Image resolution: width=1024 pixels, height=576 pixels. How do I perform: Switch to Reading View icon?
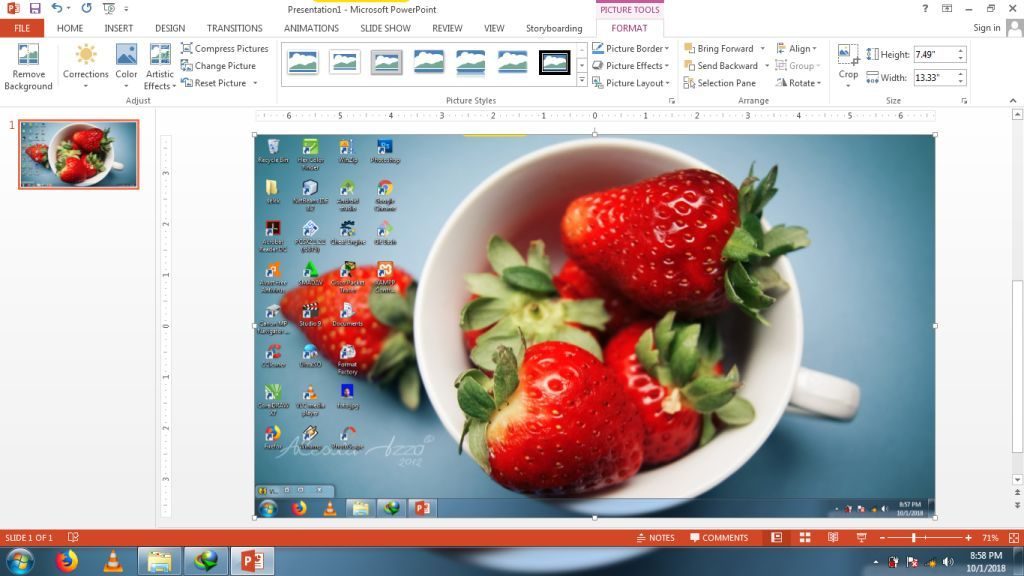tap(833, 537)
